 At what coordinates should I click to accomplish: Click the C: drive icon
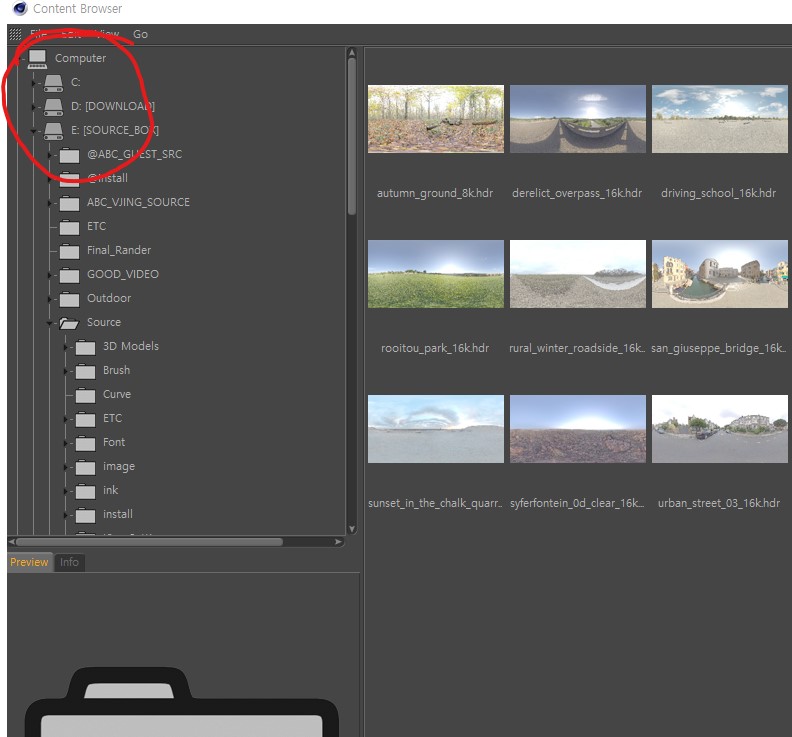pos(53,83)
